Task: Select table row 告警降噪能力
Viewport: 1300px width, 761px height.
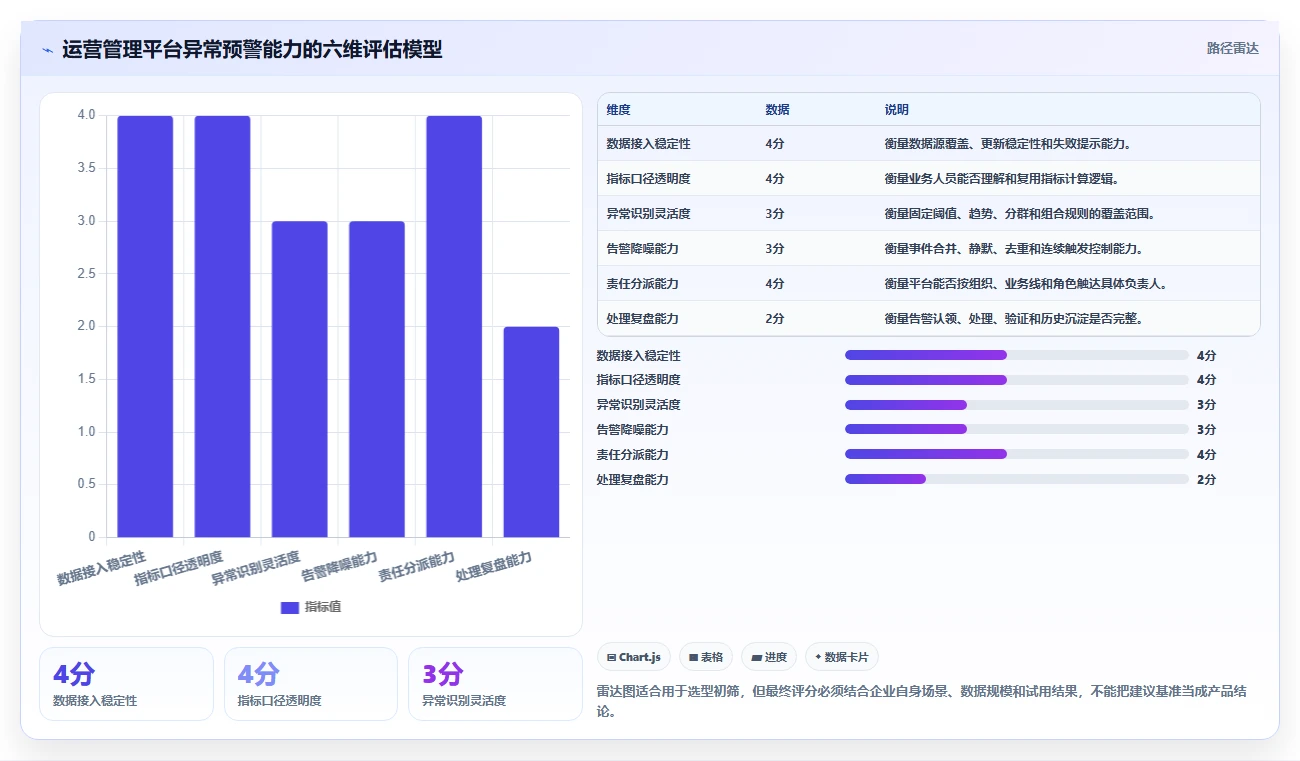Action: pos(929,248)
